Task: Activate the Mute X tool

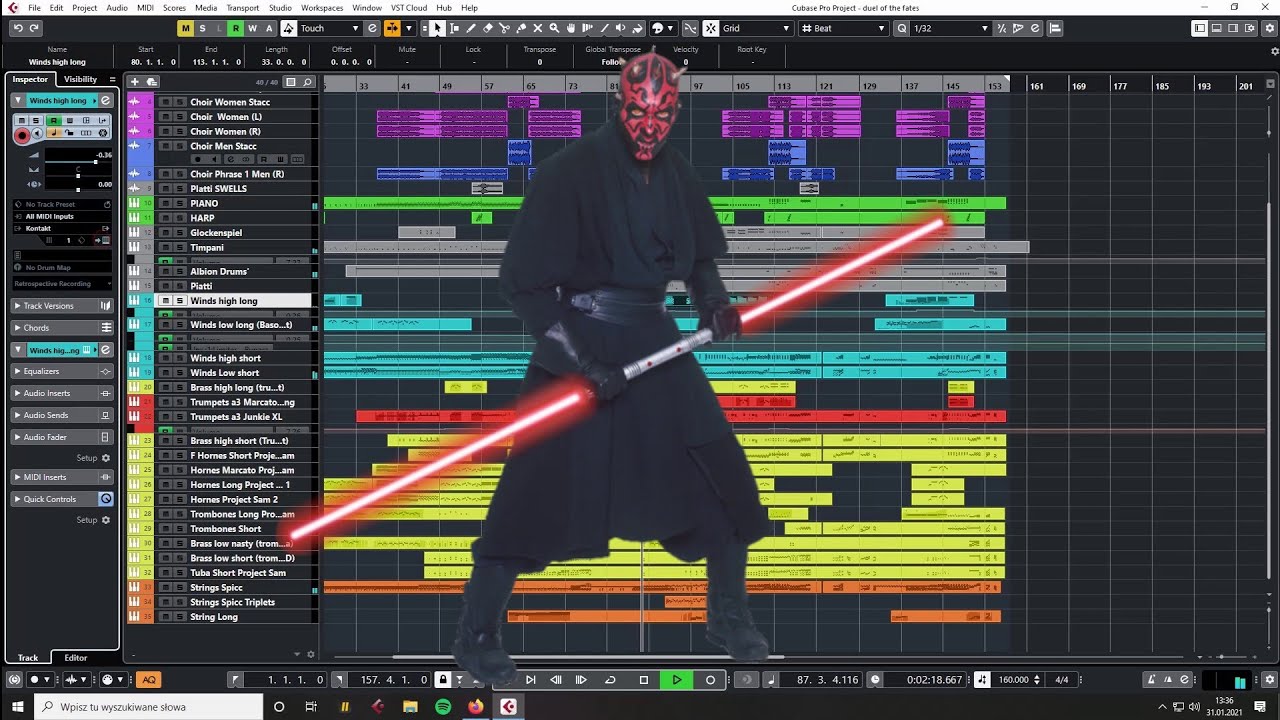Action: [x=538, y=28]
